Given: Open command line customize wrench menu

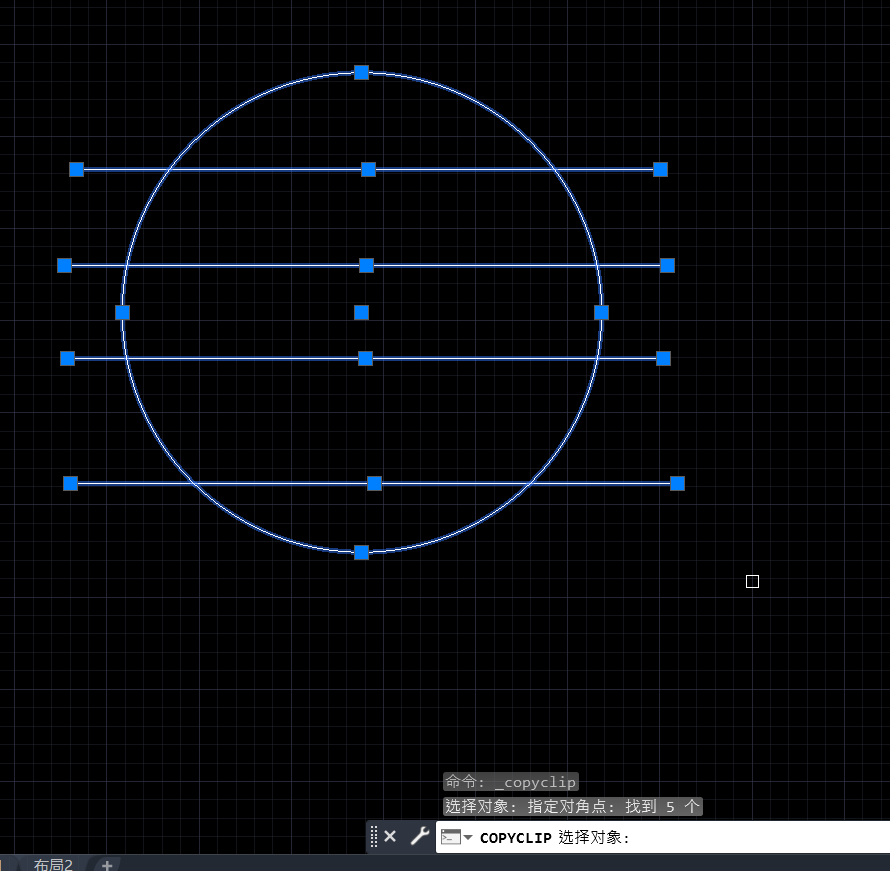Looking at the screenshot, I should [419, 836].
